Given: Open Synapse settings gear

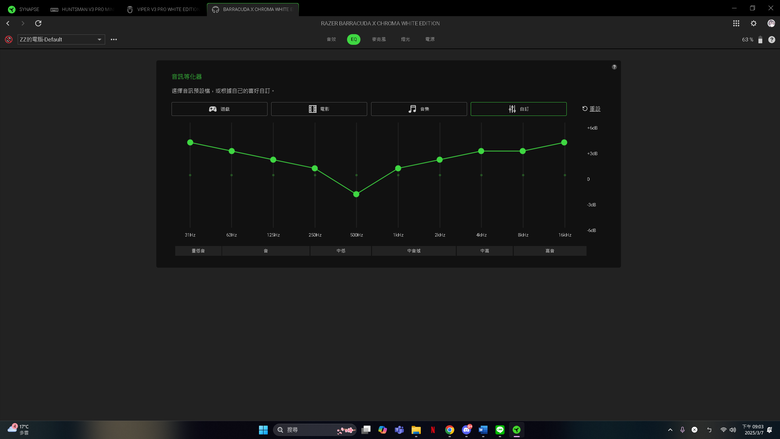Looking at the screenshot, I should point(754,23).
